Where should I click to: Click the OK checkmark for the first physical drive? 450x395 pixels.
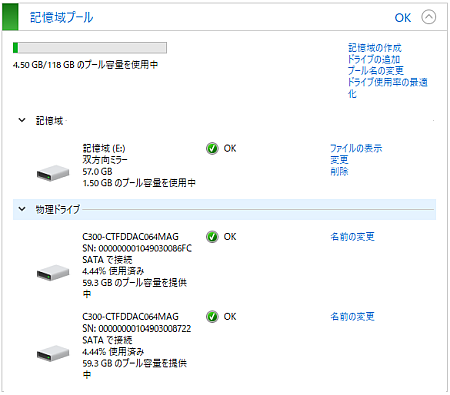[x=212, y=237]
